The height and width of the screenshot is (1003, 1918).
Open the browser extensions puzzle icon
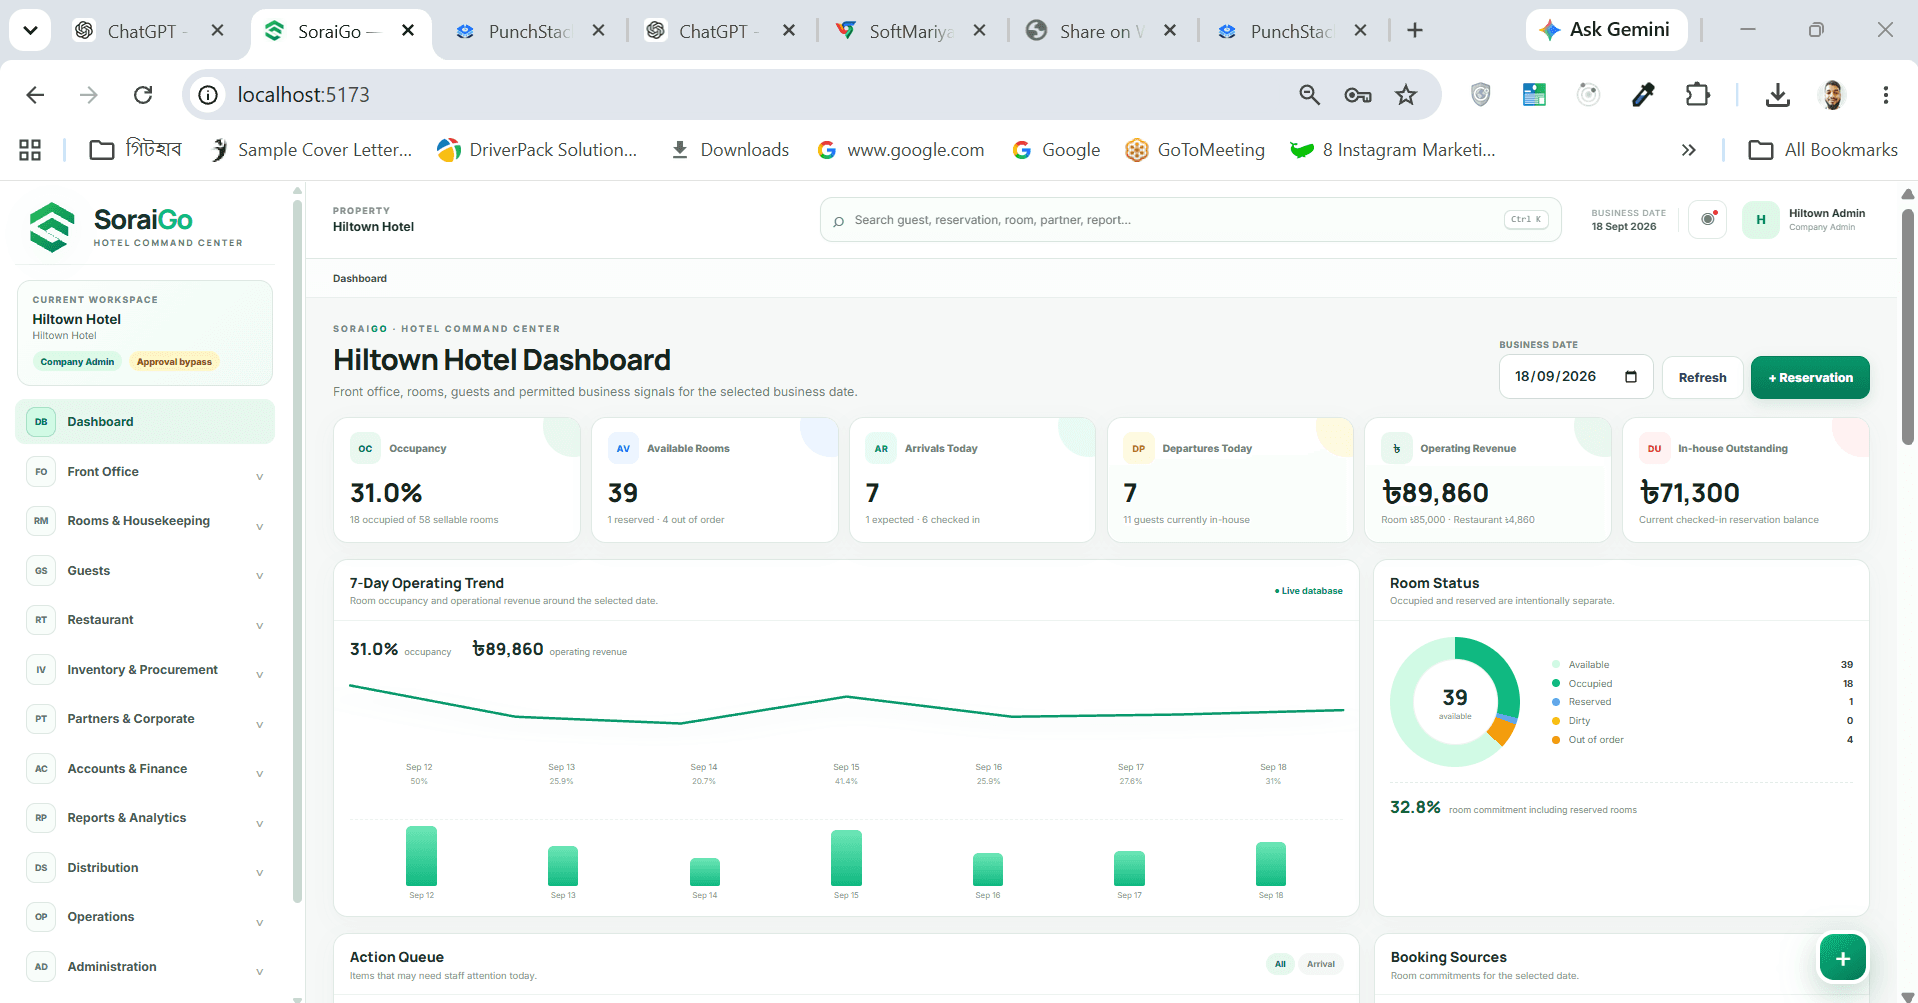coord(1697,95)
